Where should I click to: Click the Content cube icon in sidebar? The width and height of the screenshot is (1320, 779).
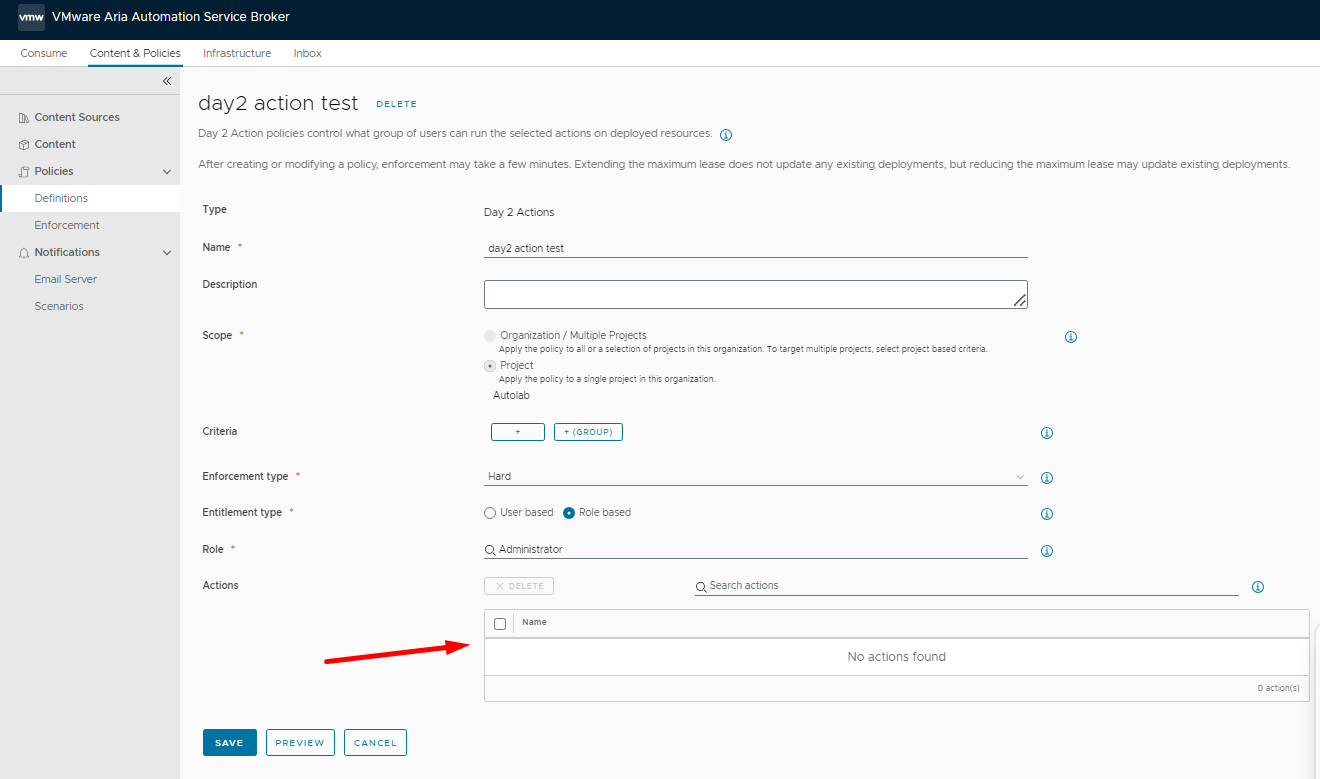click(24, 145)
